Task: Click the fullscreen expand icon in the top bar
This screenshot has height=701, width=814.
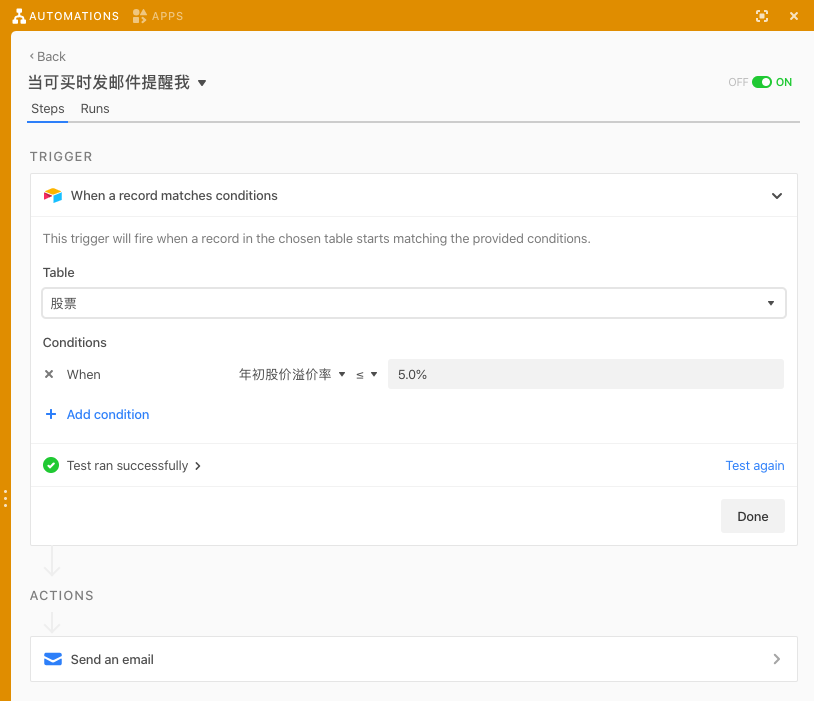Action: (x=761, y=16)
